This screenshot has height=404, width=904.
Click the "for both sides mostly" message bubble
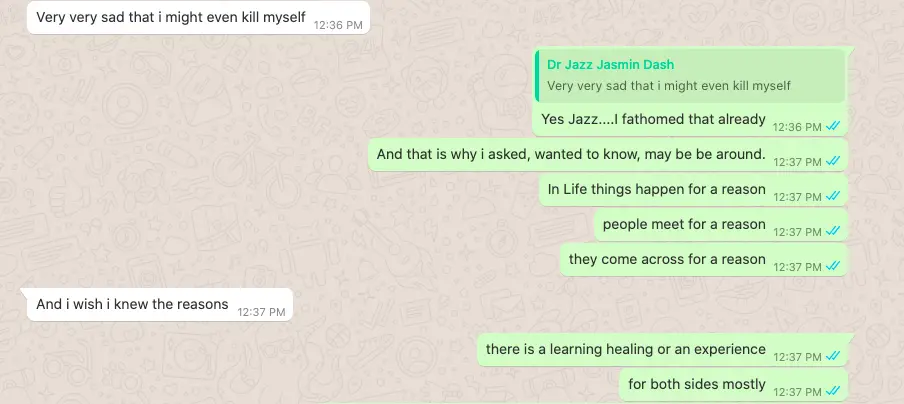(x=733, y=385)
